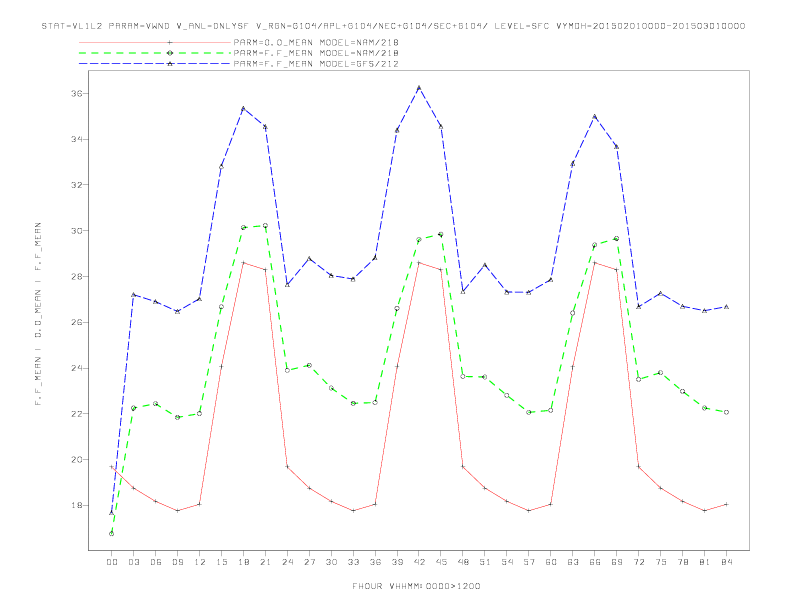Image resolution: width=792 pixels, height=612 pixels.
Task: Click x-axis forecast hour label 78
Action: point(683,562)
